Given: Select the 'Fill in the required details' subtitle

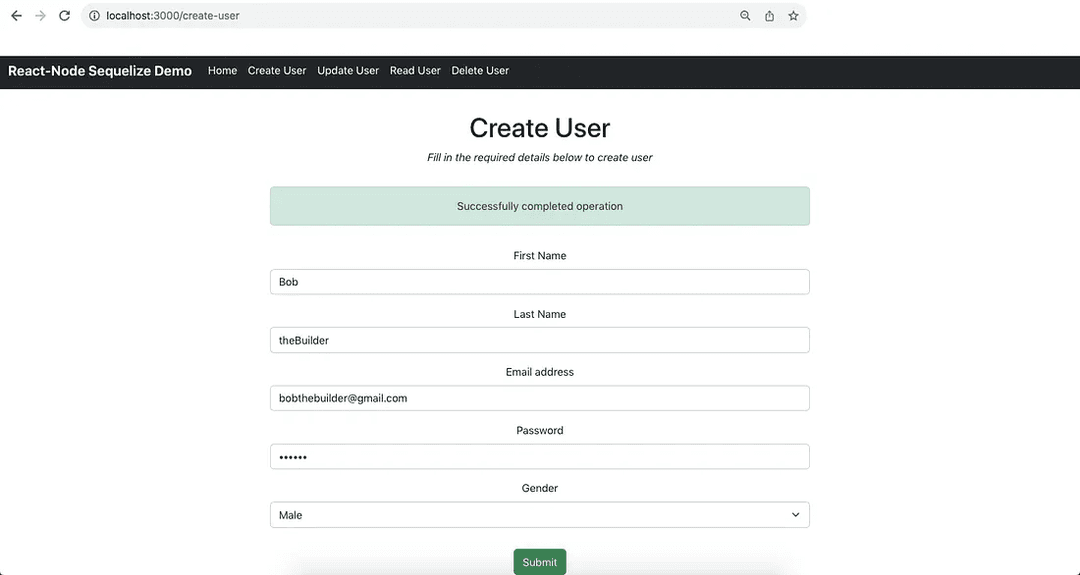Looking at the screenshot, I should click(x=540, y=158).
